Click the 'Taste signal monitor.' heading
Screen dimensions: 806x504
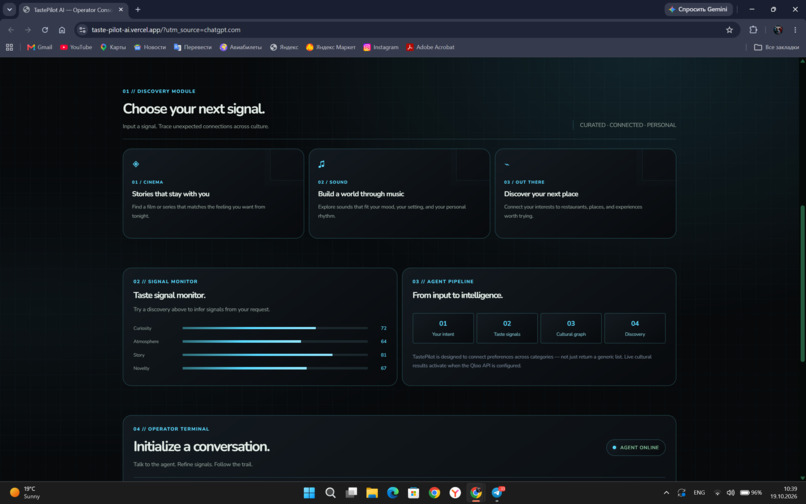coord(169,295)
